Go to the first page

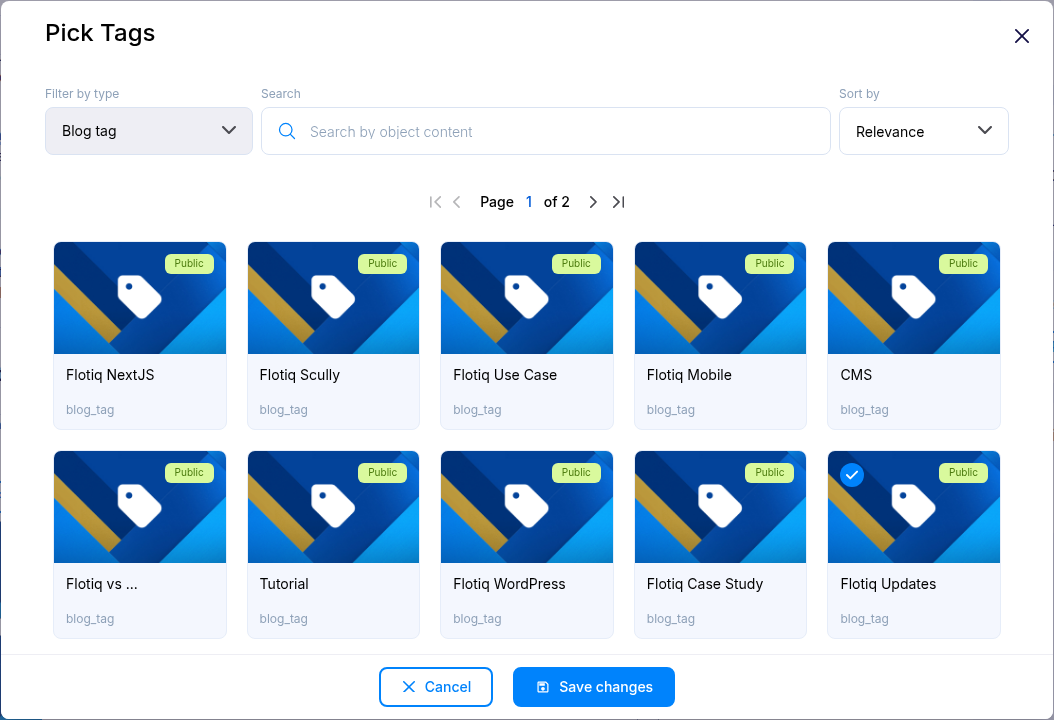tap(435, 202)
